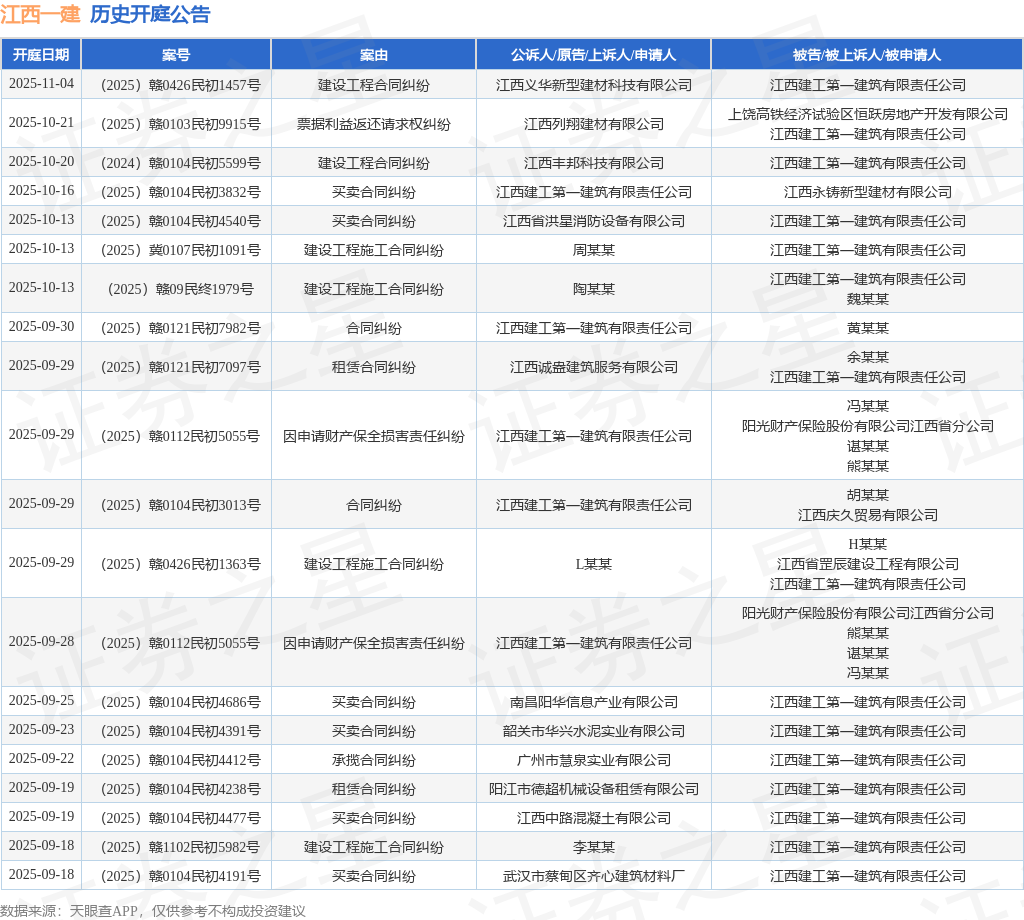Select the 案由 column header
Image resolution: width=1024 pixels, height=920 pixels.
tap(374, 55)
